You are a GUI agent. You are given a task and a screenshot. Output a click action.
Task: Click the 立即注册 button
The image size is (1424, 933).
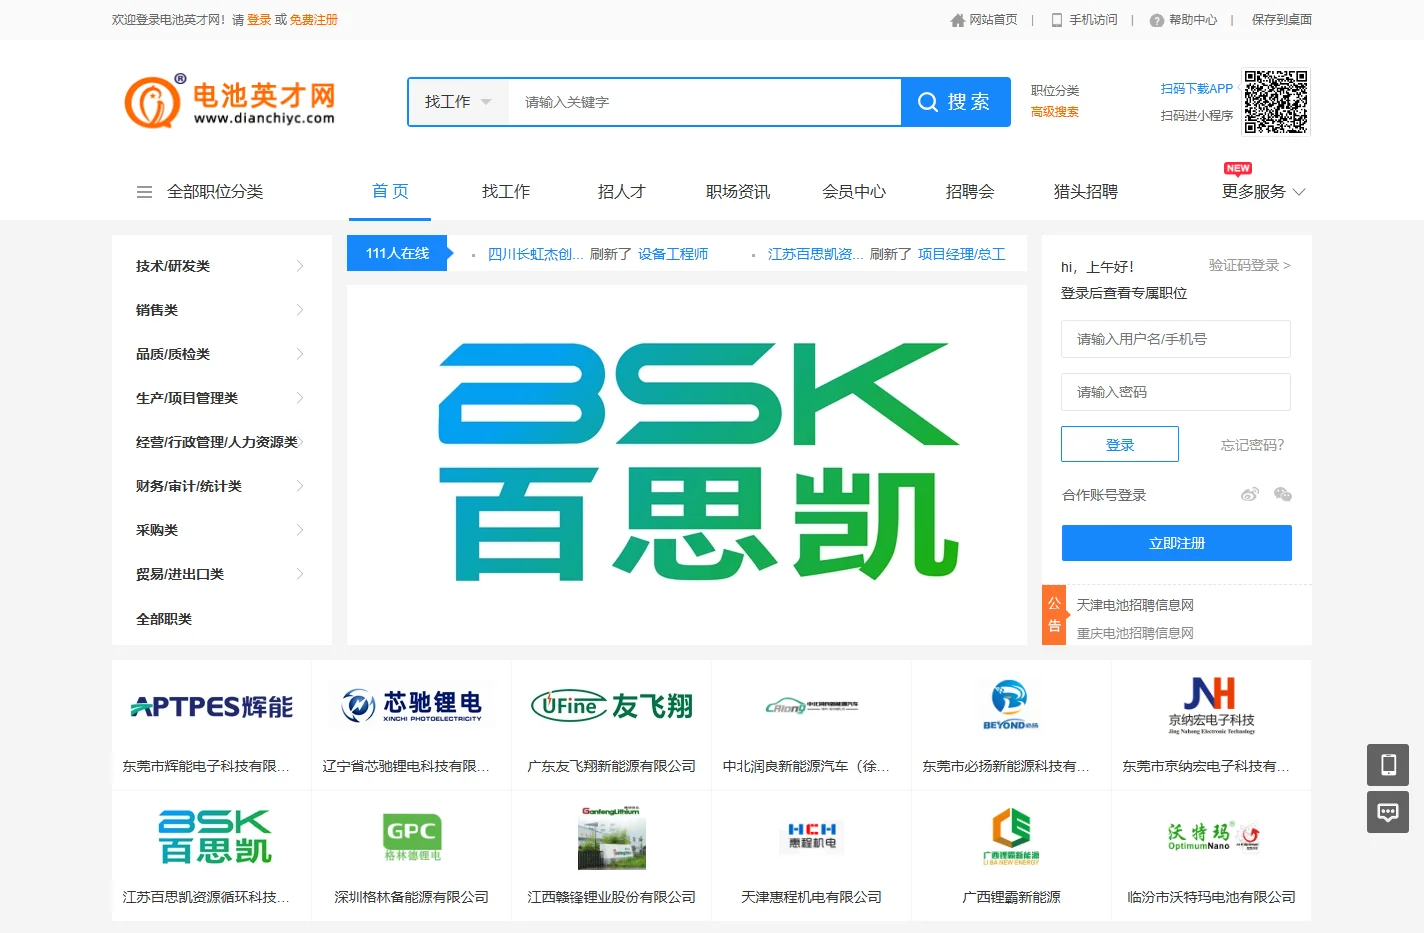1177,543
